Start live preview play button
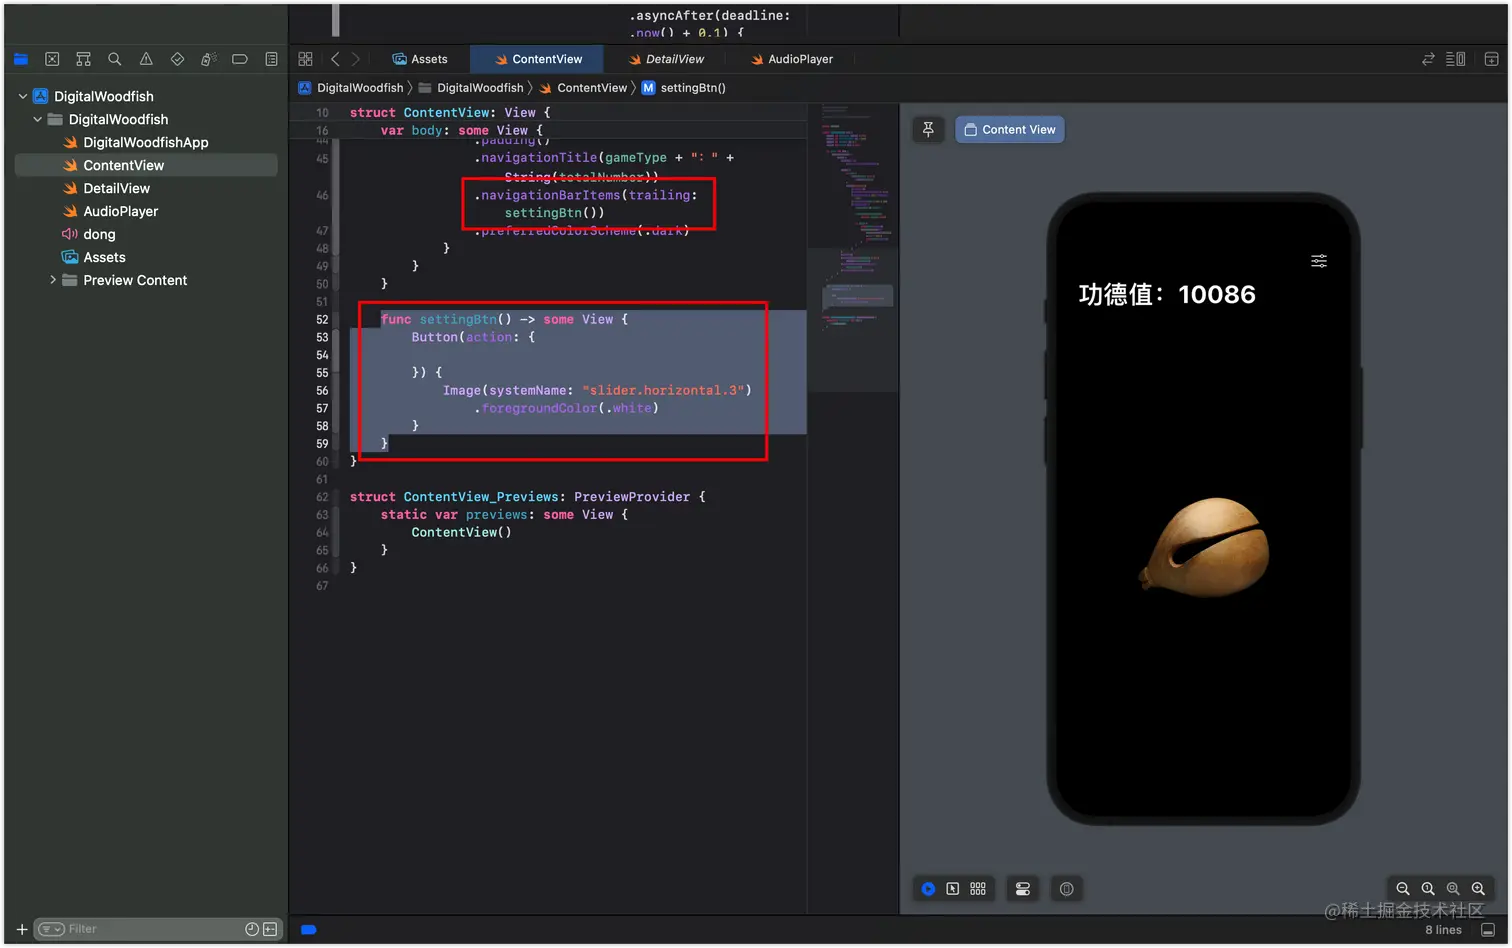This screenshot has width=1512, height=948. 928,888
